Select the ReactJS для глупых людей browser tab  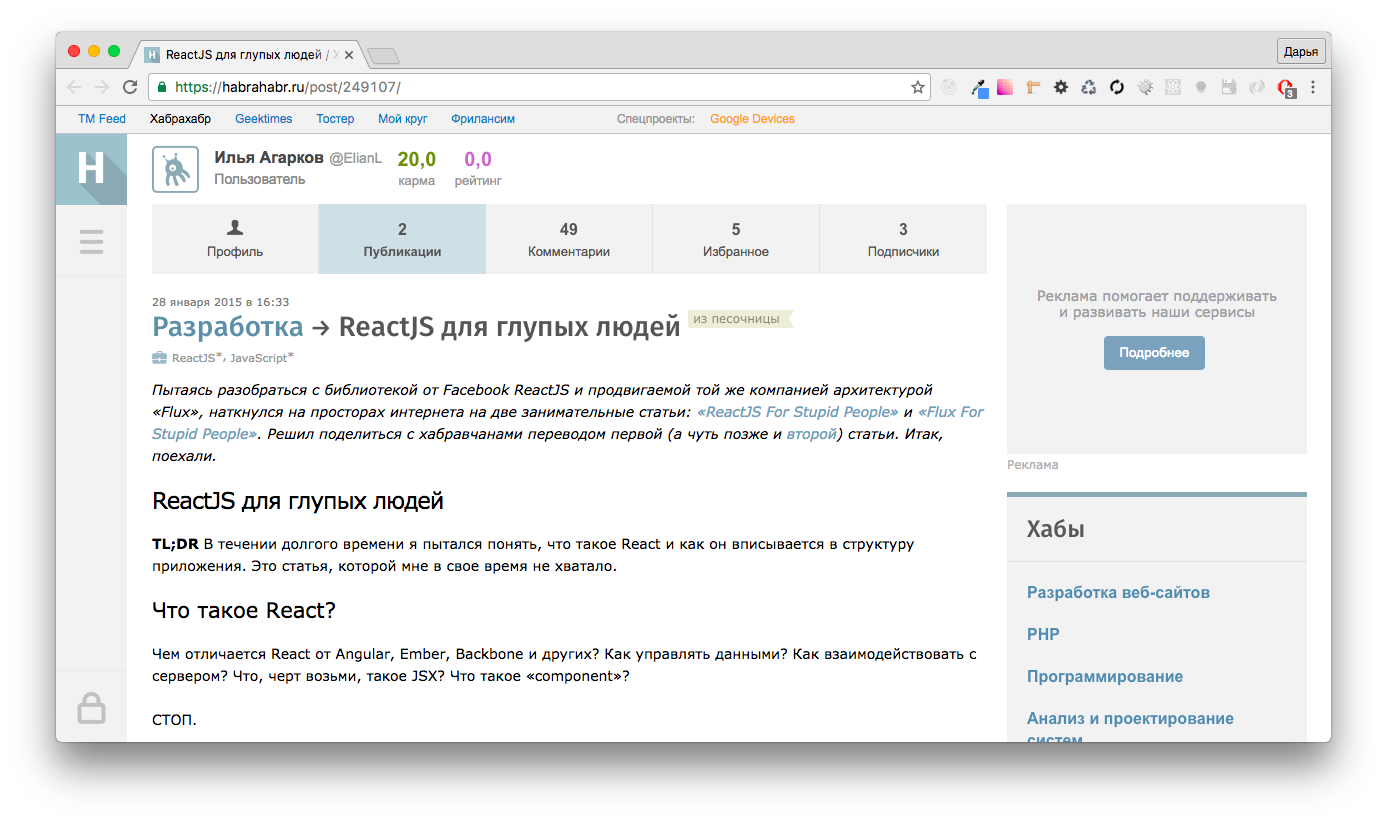[248, 54]
